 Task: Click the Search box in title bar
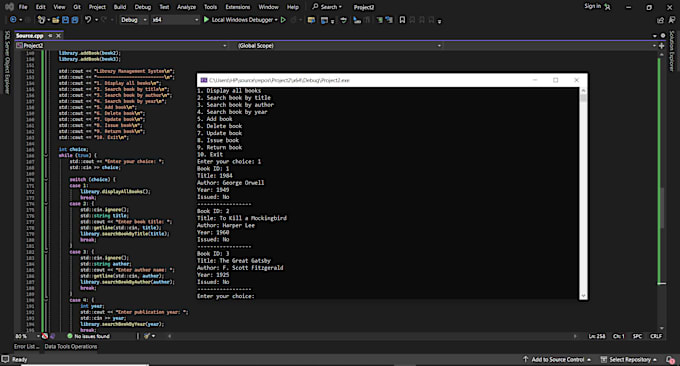[x=327, y=7]
